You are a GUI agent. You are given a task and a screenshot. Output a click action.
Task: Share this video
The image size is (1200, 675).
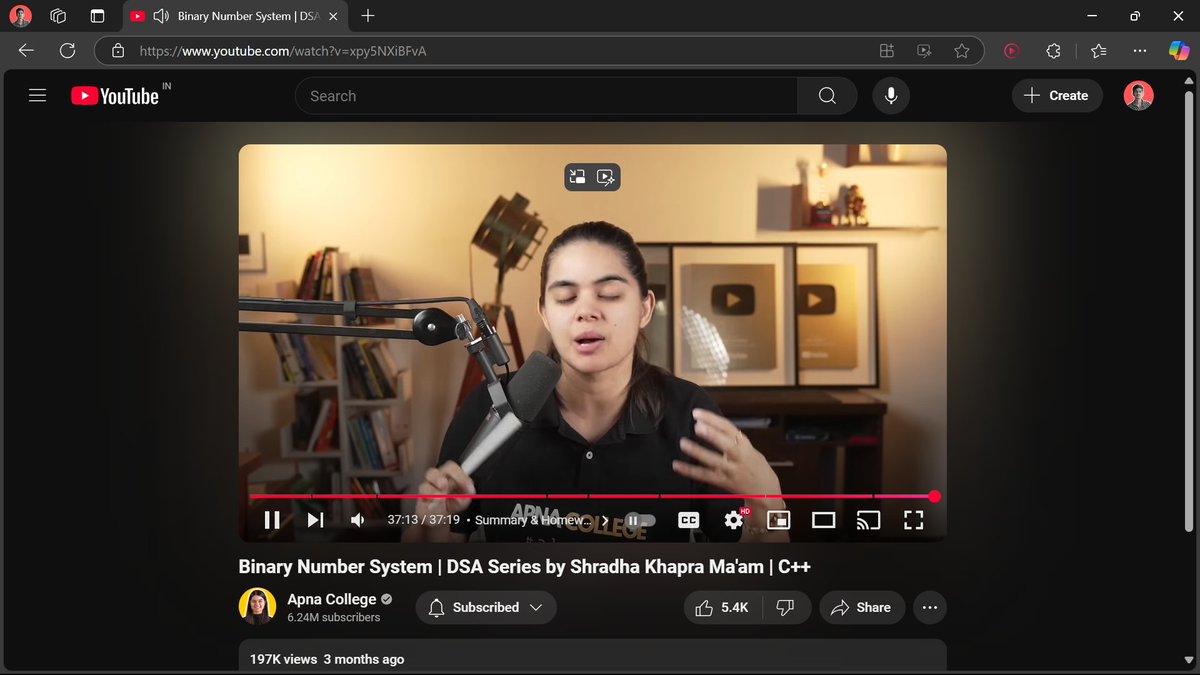(x=862, y=607)
